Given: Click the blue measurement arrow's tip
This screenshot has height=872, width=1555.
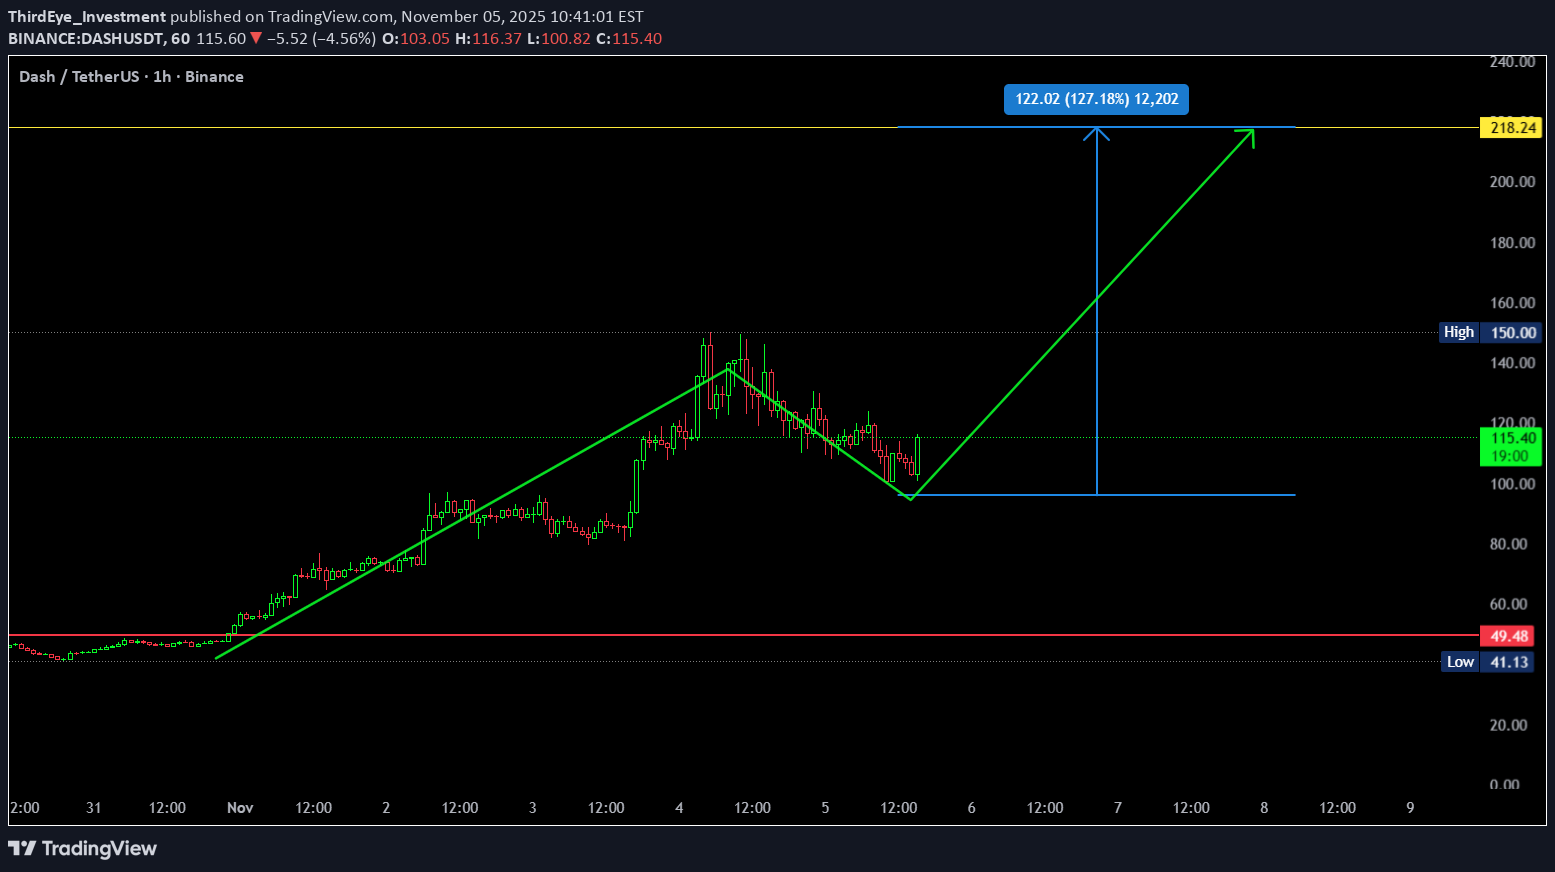Looking at the screenshot, I should [1097, 130].
